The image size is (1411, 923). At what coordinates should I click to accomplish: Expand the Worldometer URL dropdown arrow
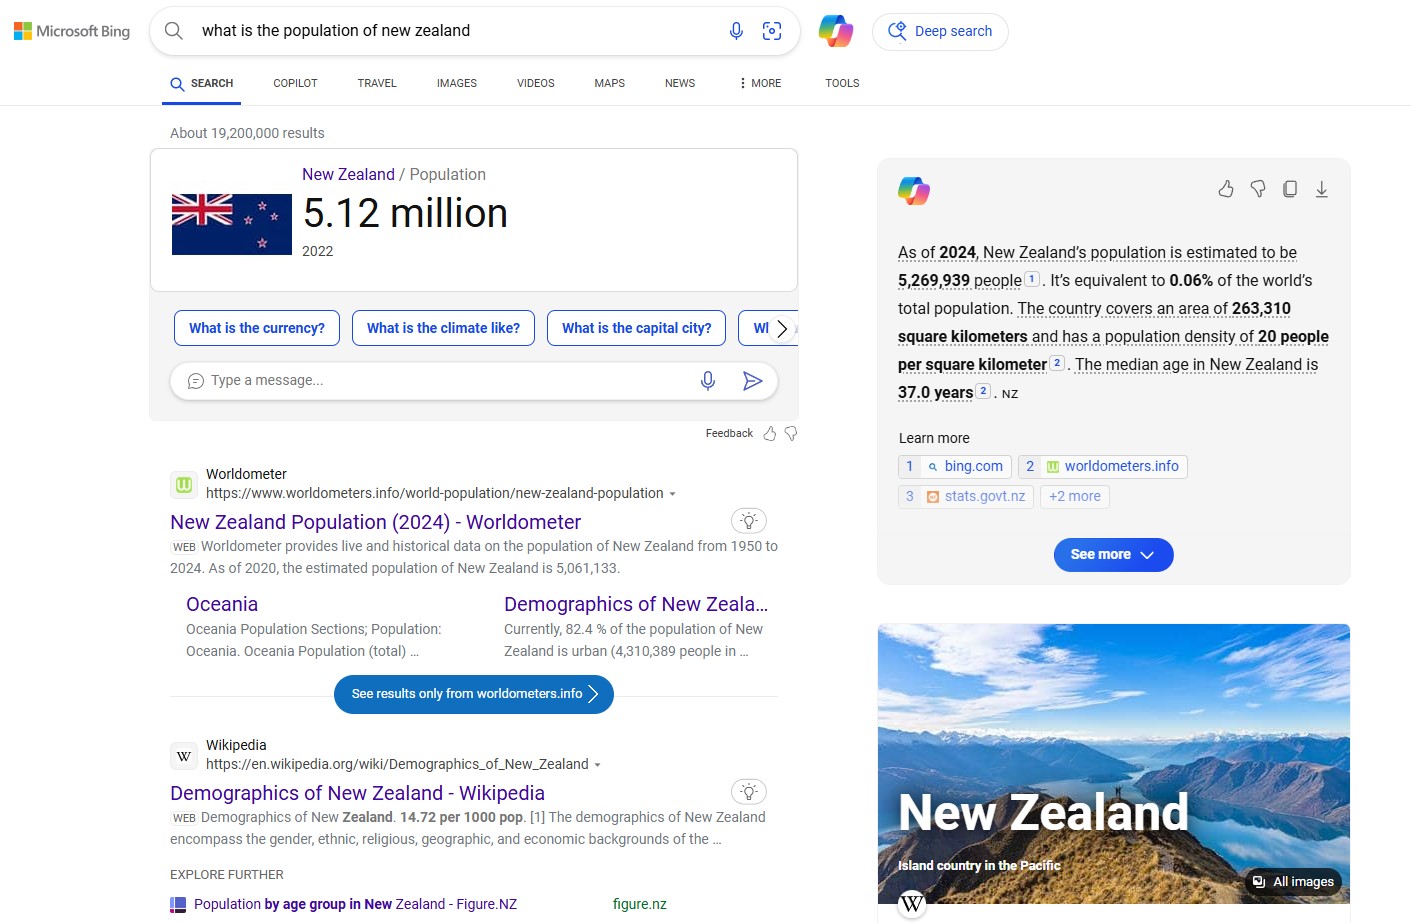pos(672,494)
